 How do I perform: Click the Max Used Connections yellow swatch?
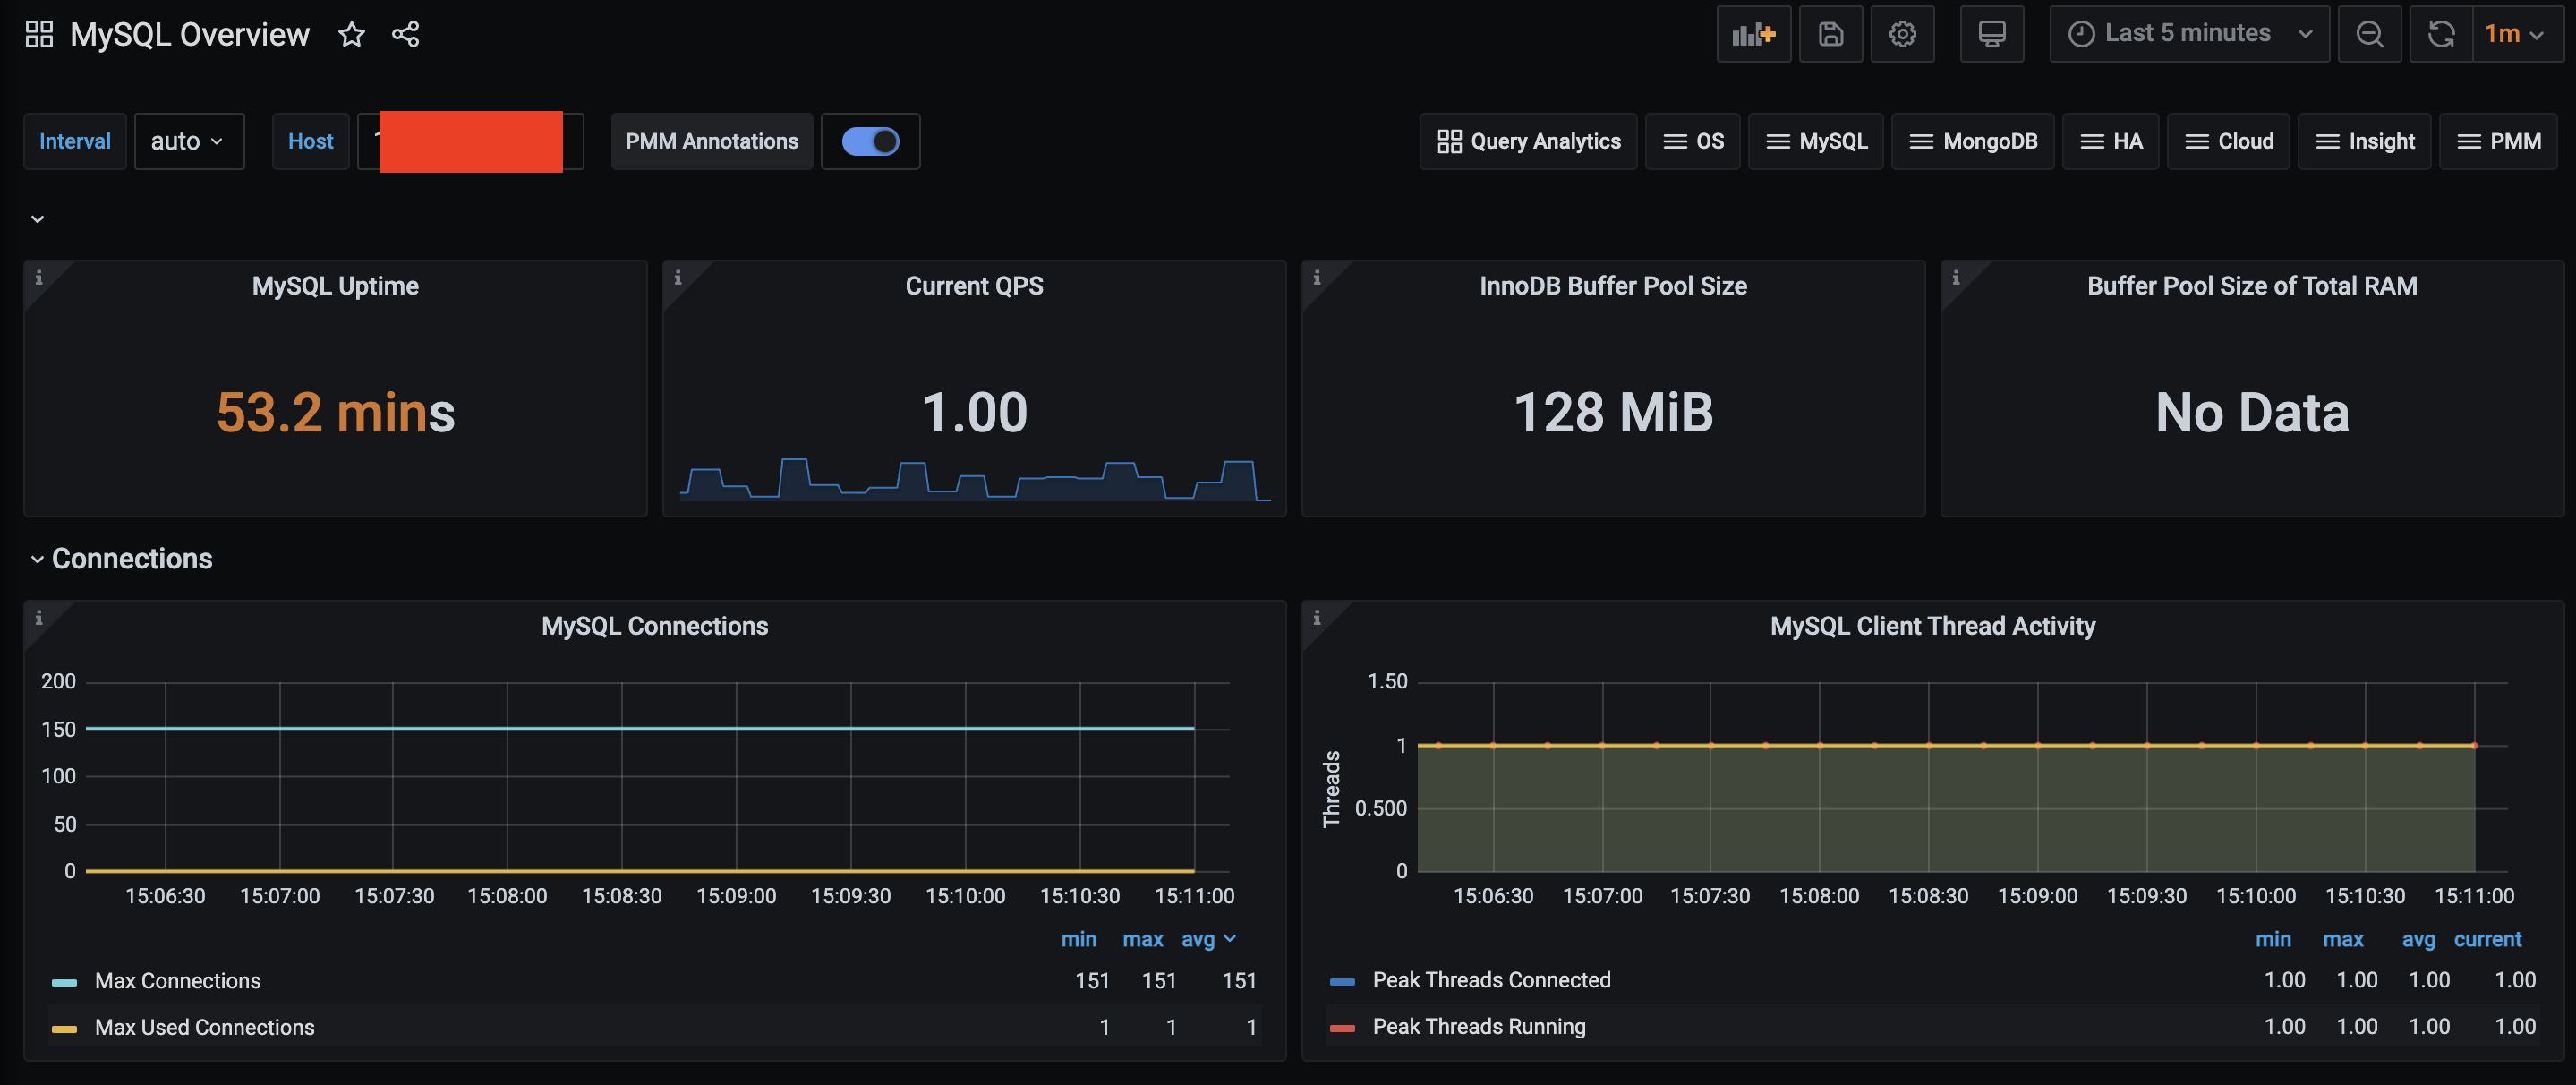[64, 1029]
